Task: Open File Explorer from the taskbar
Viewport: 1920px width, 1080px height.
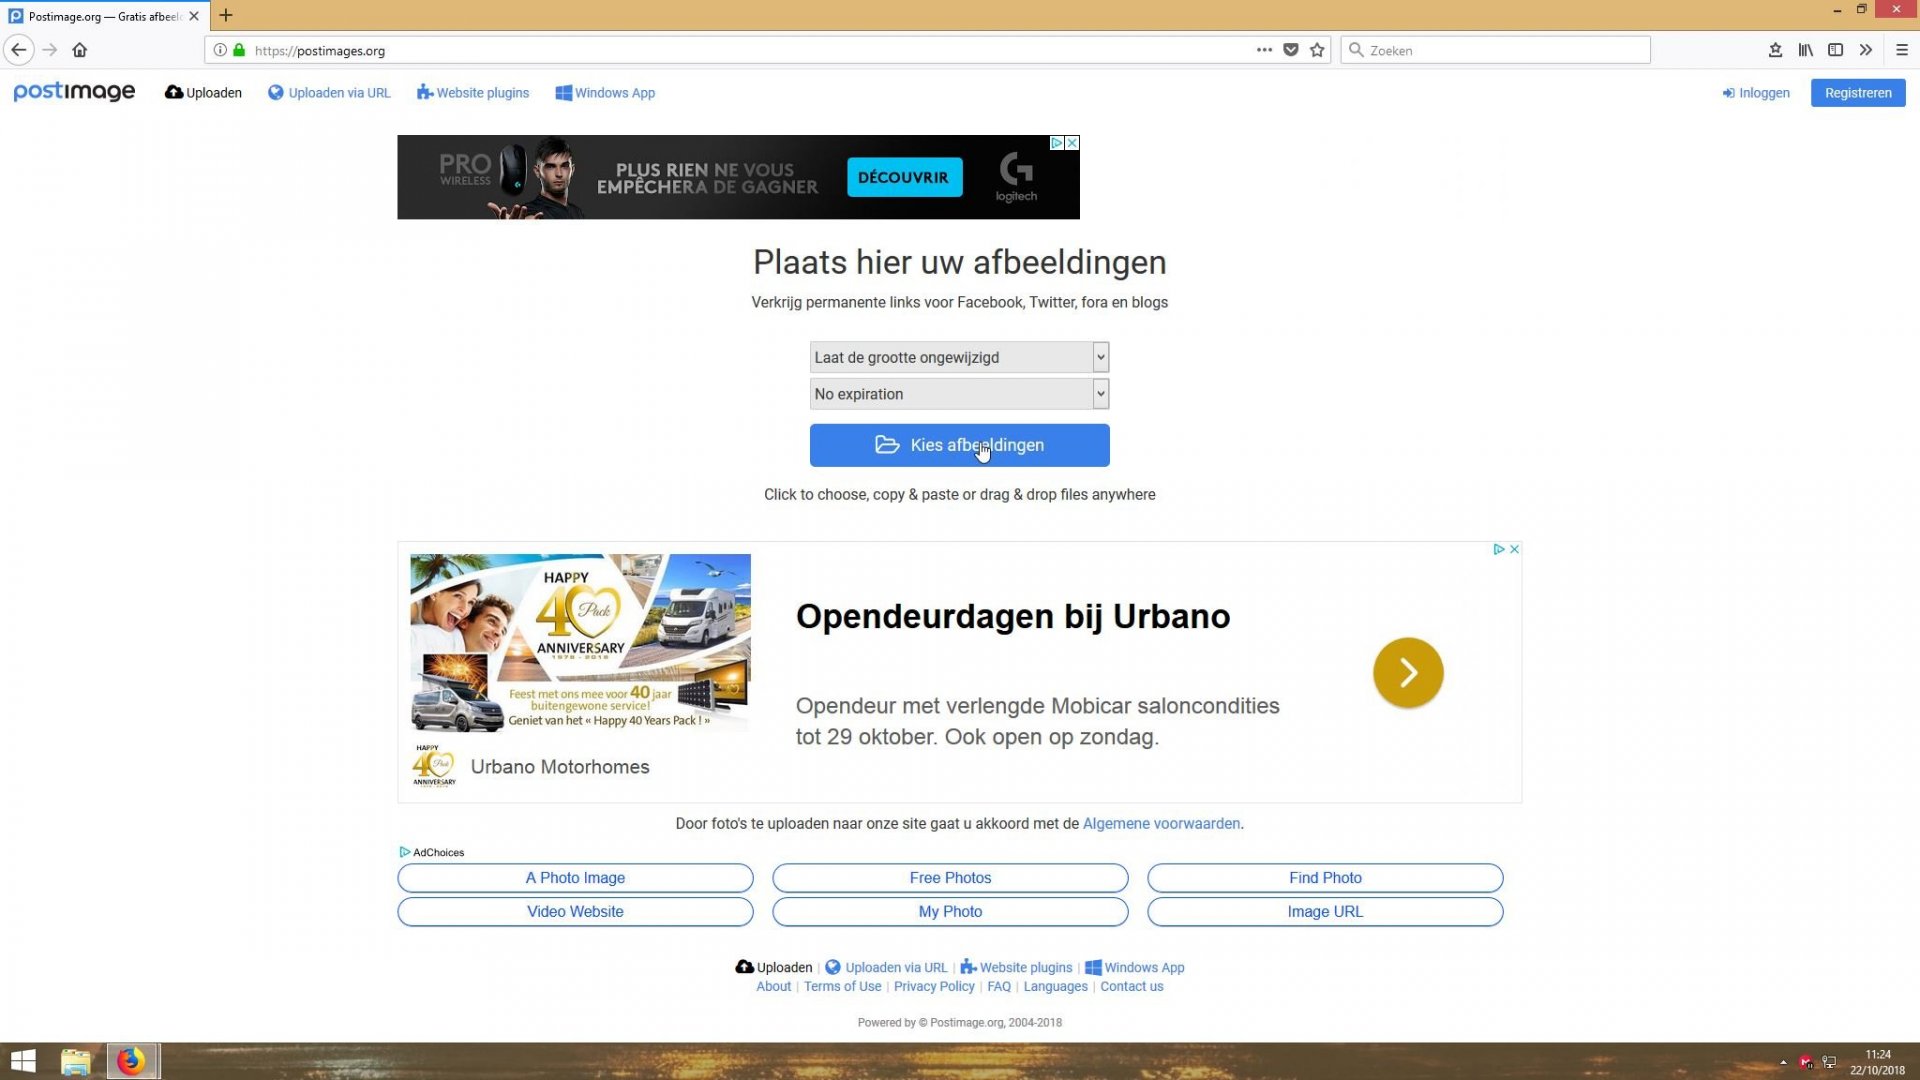Action: (76, 1061)
